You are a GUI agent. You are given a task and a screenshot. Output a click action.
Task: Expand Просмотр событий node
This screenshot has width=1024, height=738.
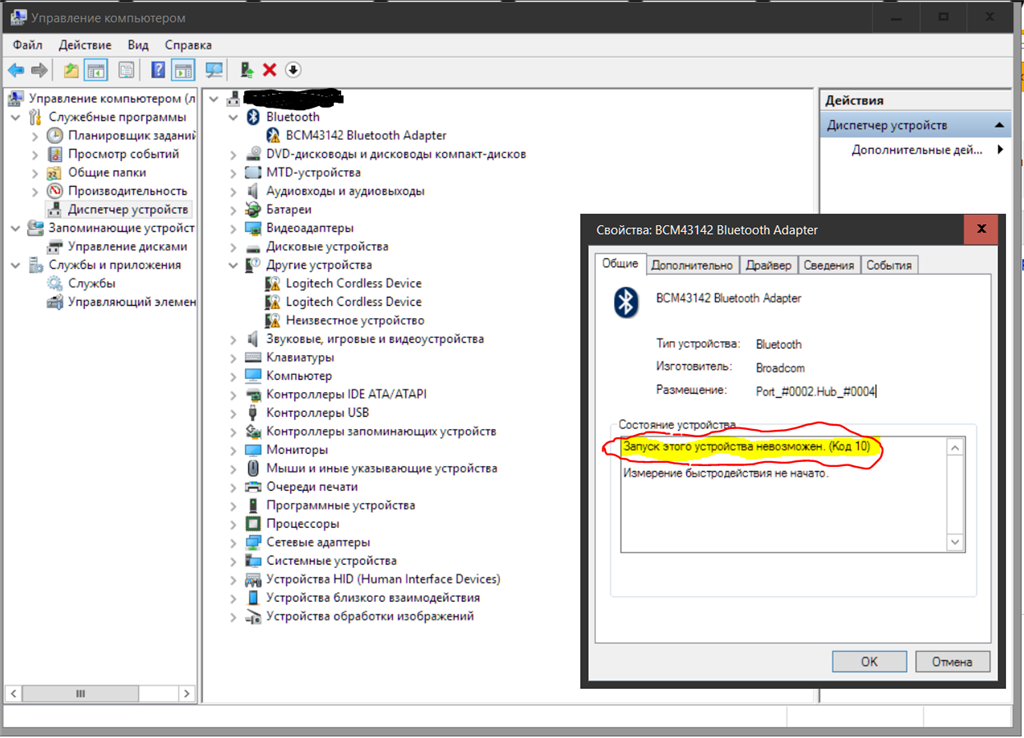pyautogui.click(x=35, y=155)
